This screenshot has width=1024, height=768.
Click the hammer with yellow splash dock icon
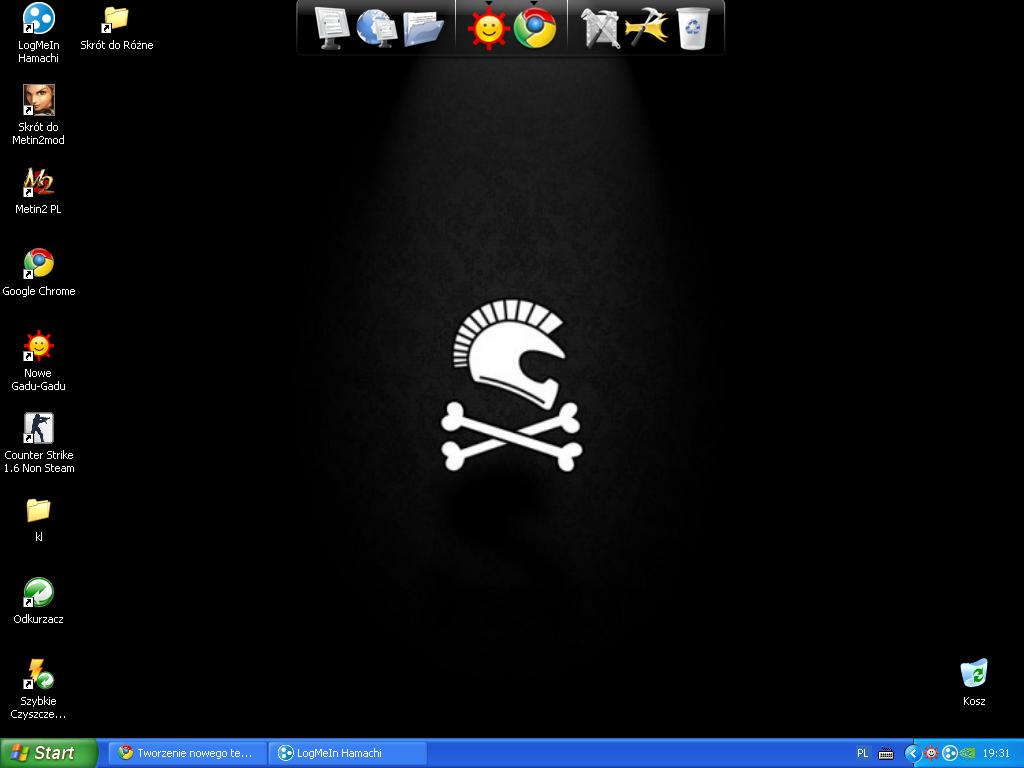click(x=647, y=28)
